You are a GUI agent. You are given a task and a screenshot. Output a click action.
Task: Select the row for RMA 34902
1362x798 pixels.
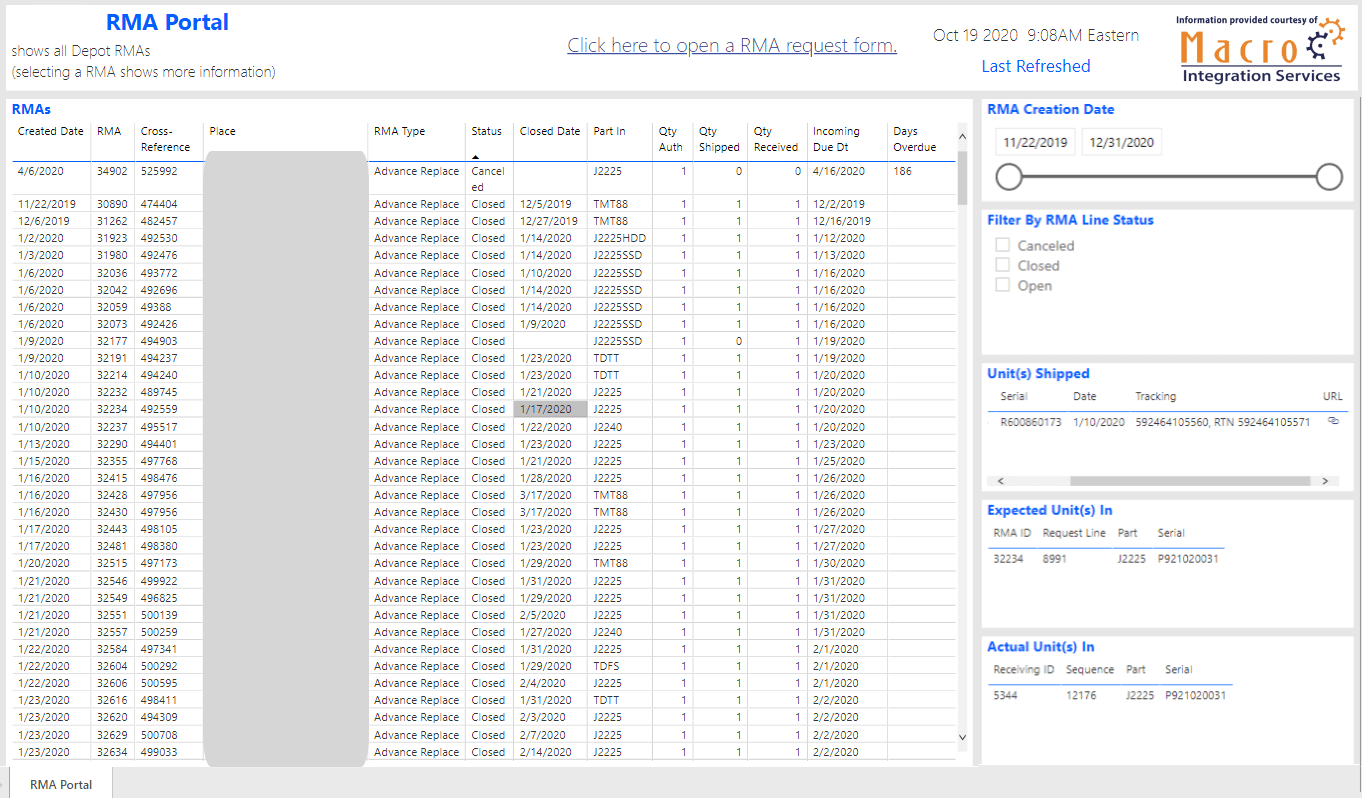click(112, 172)
